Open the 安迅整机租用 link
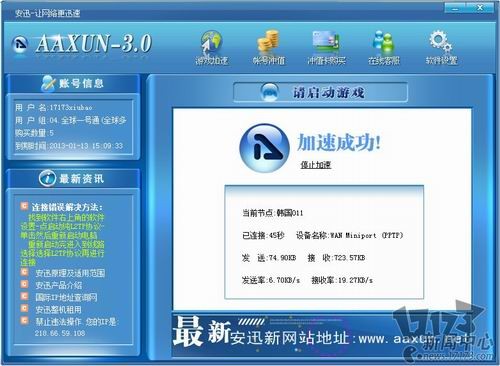 (58, 309)
